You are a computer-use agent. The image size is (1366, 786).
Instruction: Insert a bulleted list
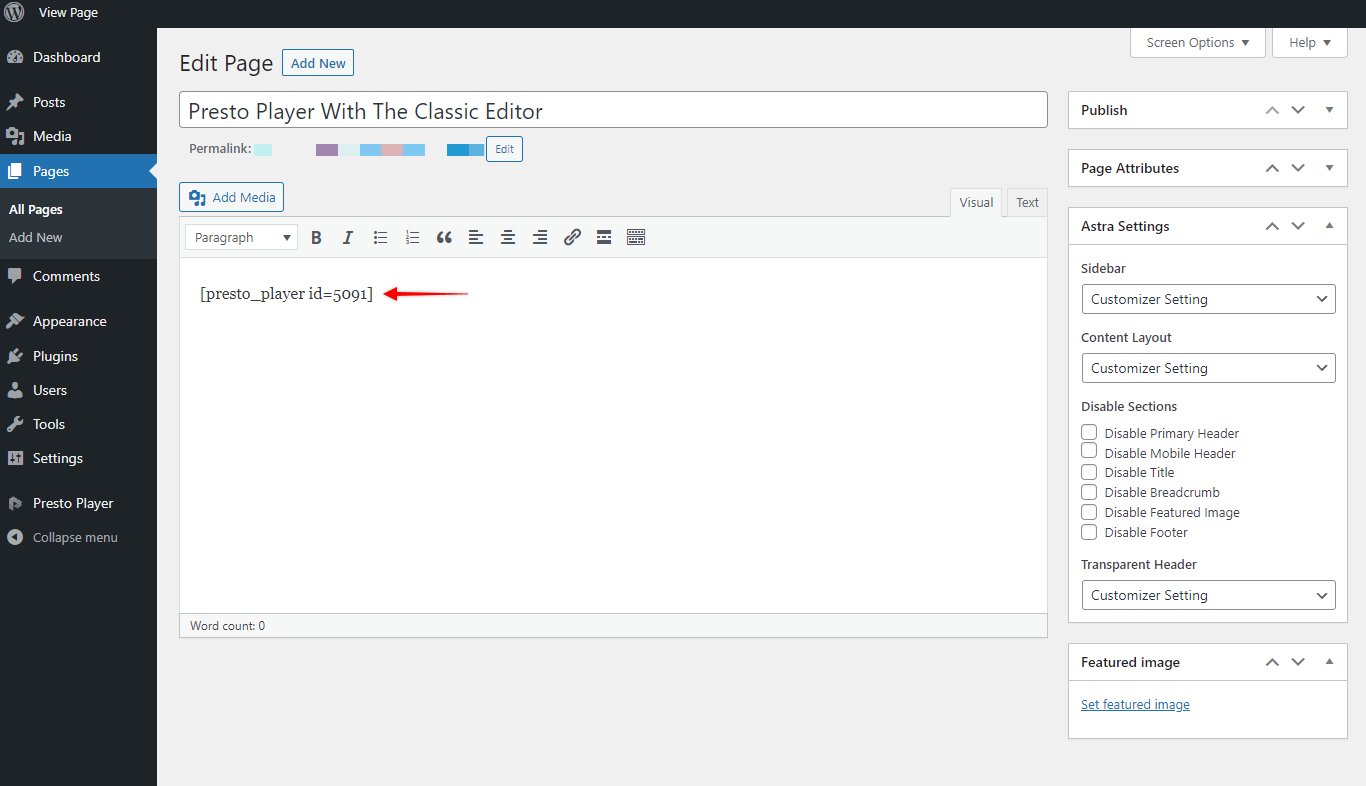click(x=380, y=237)
